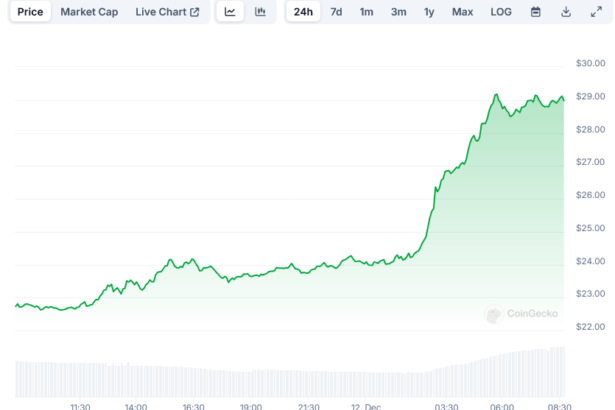
Task: Choose the 1y time range
Action: point(429,12)
